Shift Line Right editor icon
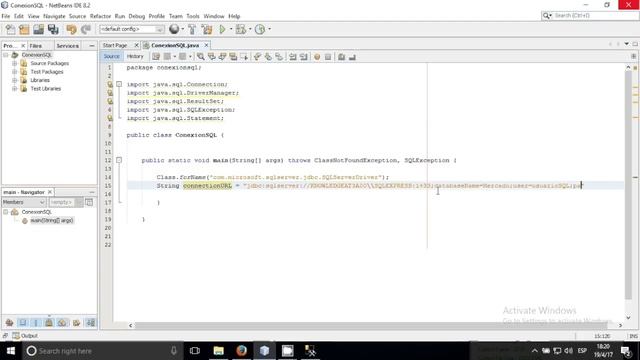The height and width of the screenshot is (360, 640). point(303,57)
